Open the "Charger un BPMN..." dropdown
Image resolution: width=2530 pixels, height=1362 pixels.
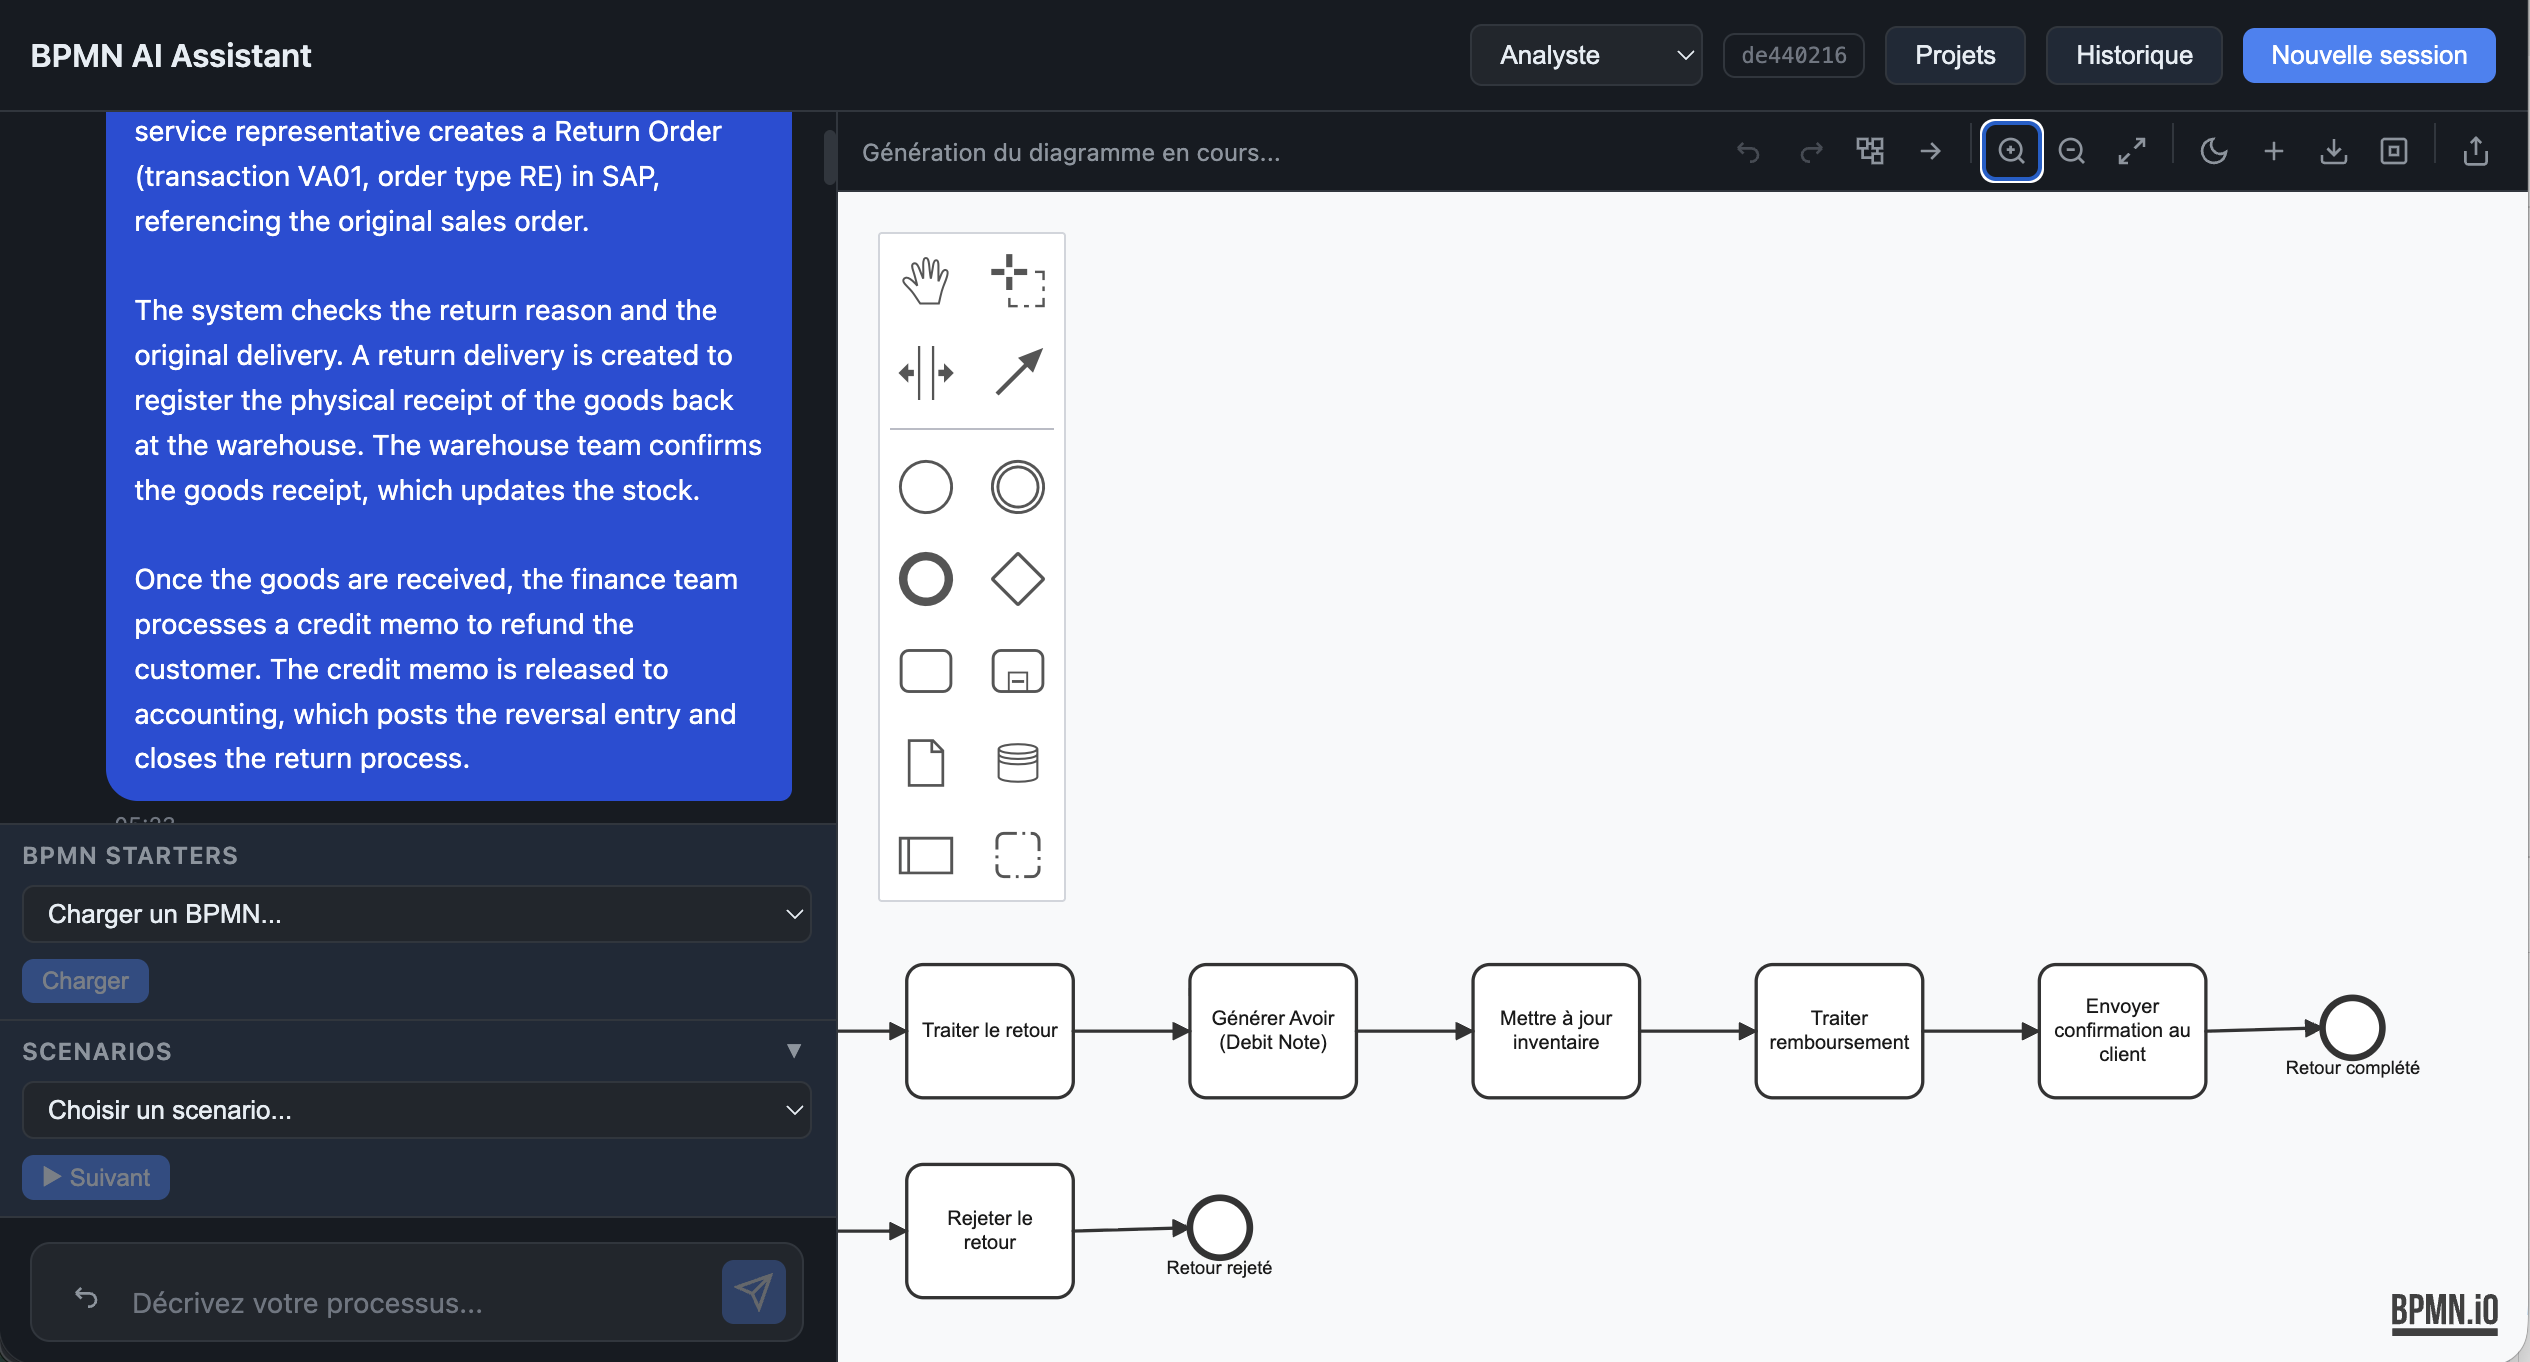[x=416, y=913]
